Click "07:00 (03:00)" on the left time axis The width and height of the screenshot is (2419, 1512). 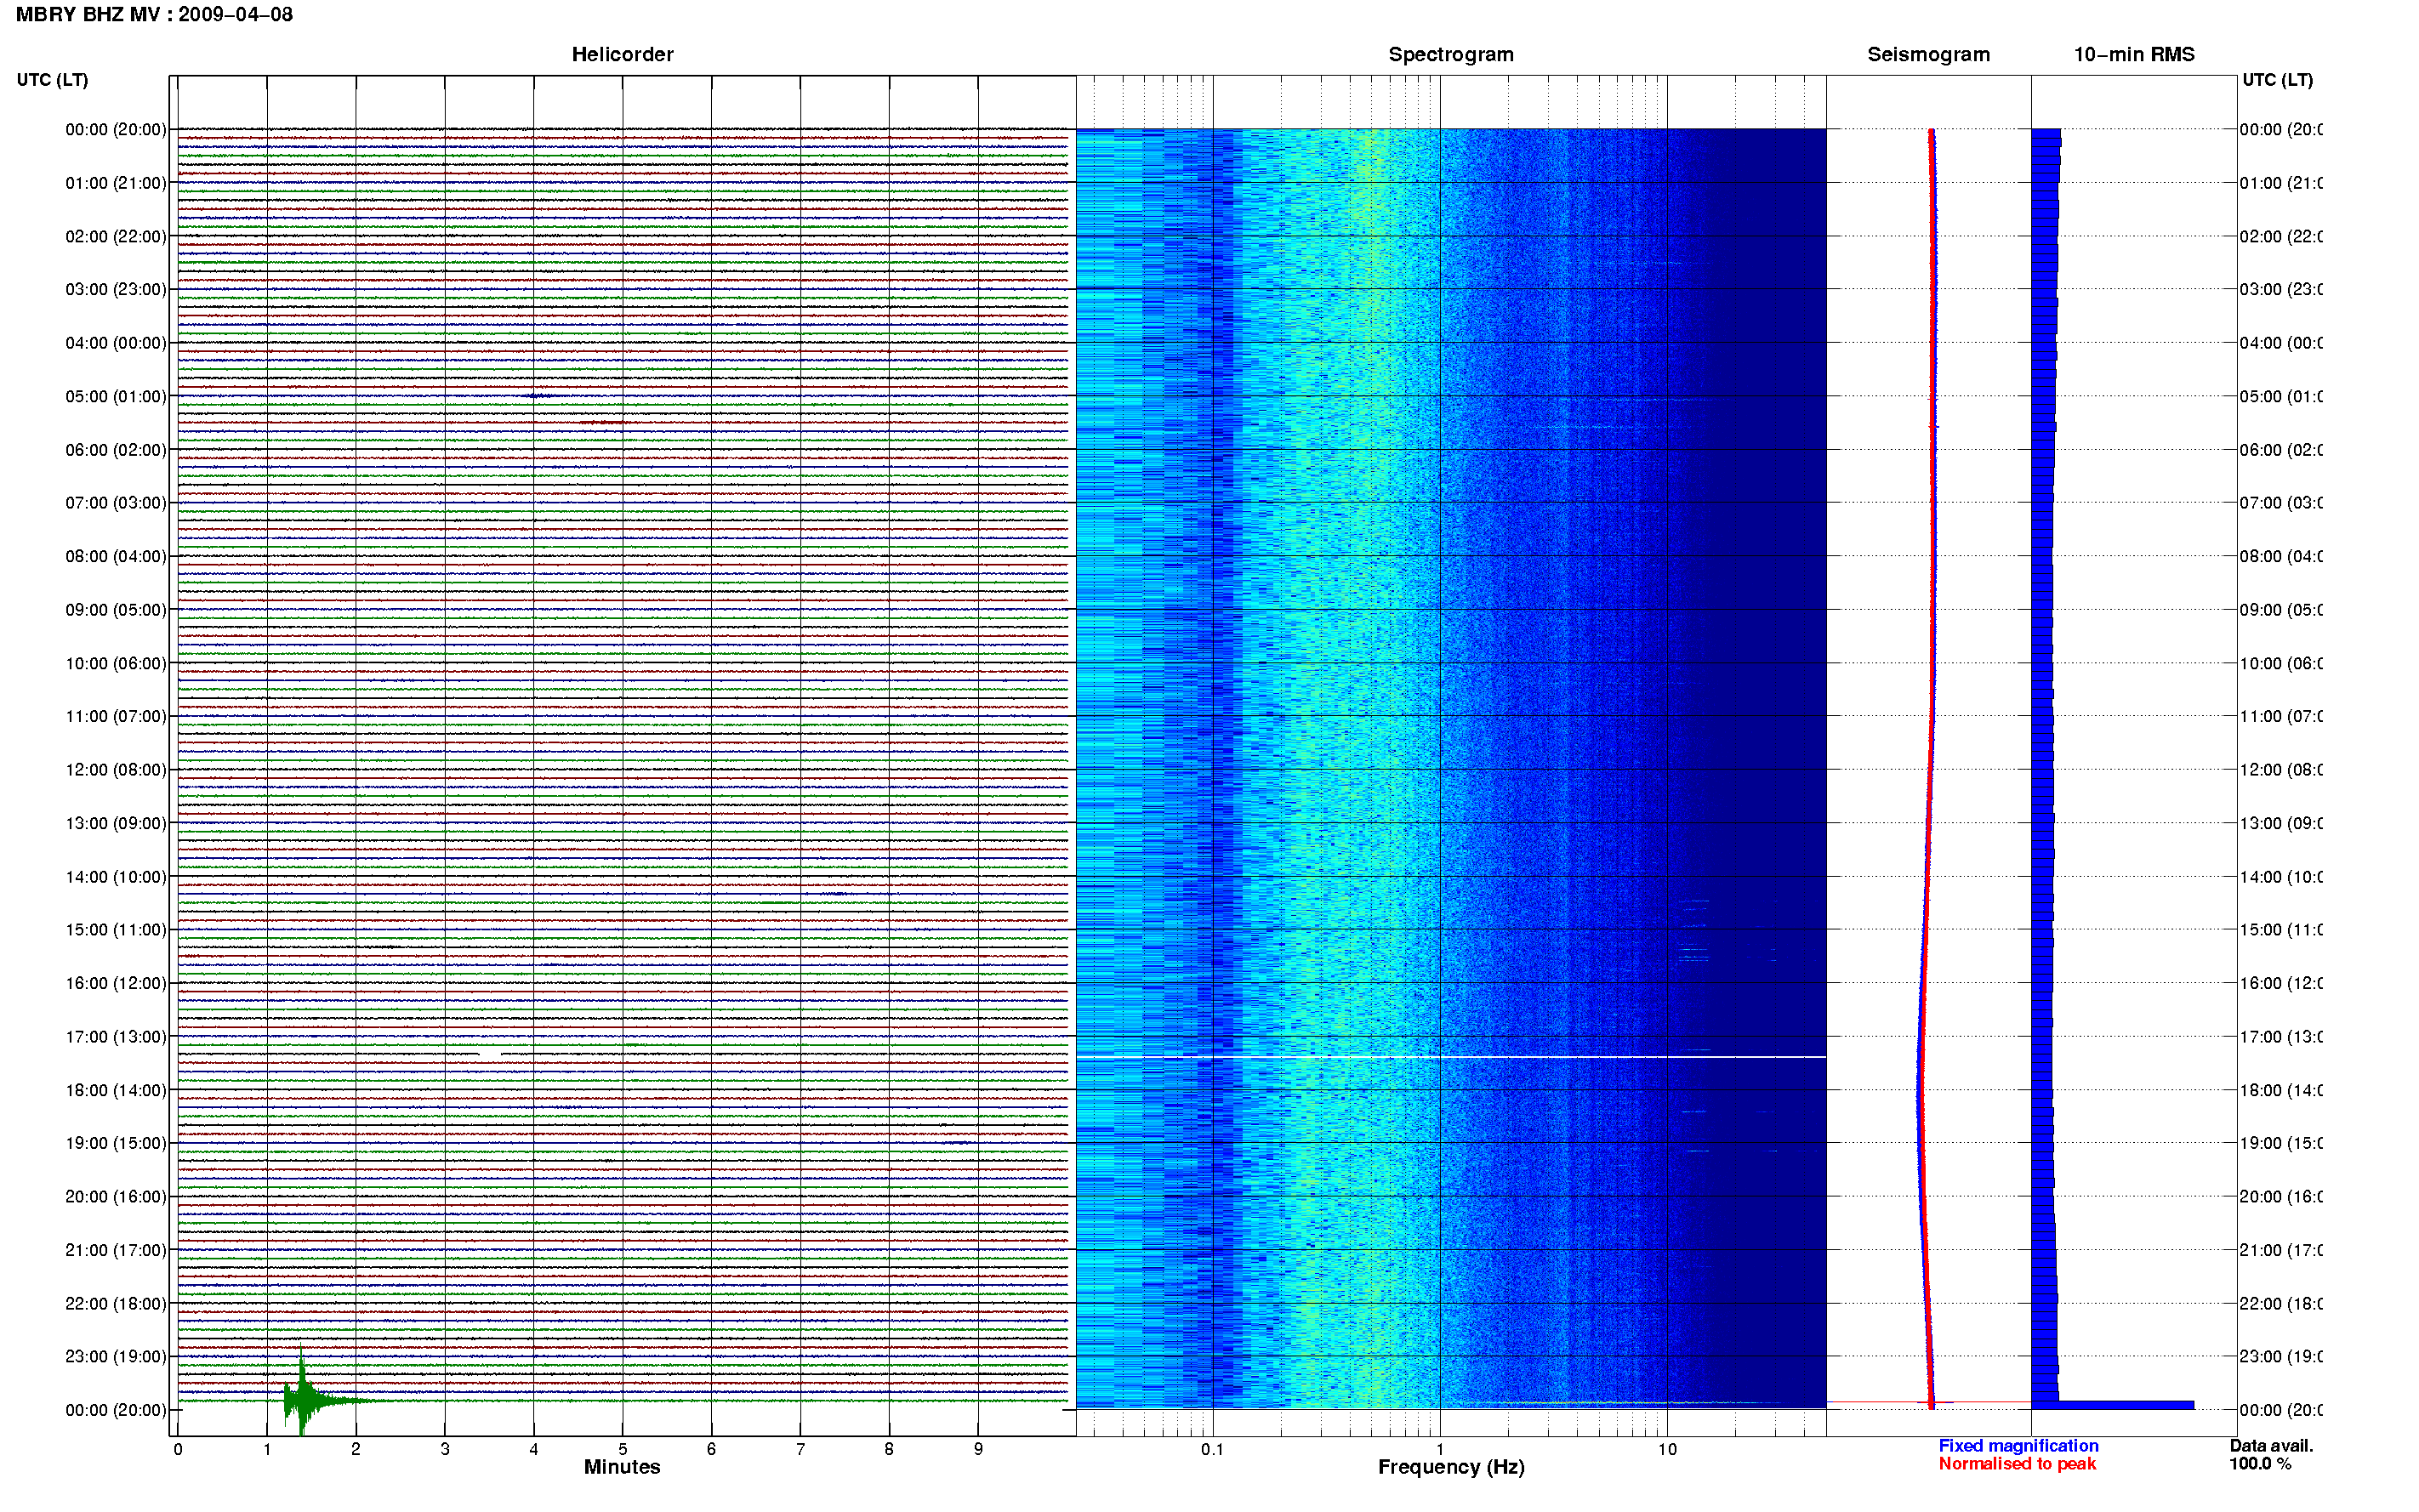(116, 503)
